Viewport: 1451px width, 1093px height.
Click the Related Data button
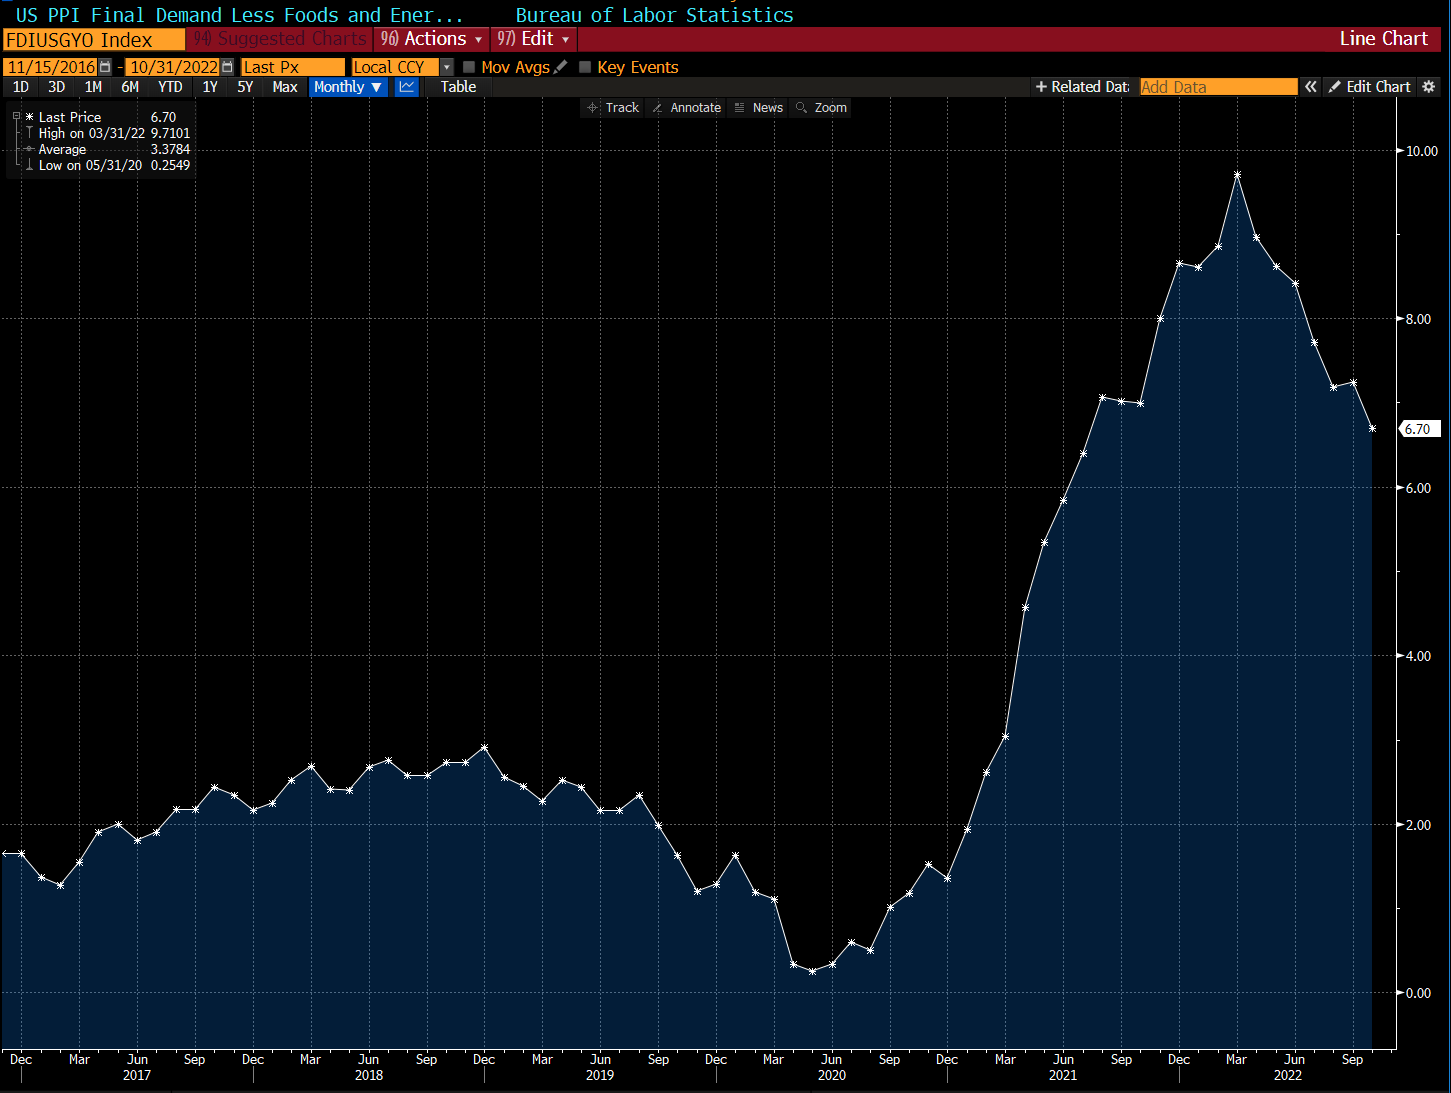(x=1081, y=87)
